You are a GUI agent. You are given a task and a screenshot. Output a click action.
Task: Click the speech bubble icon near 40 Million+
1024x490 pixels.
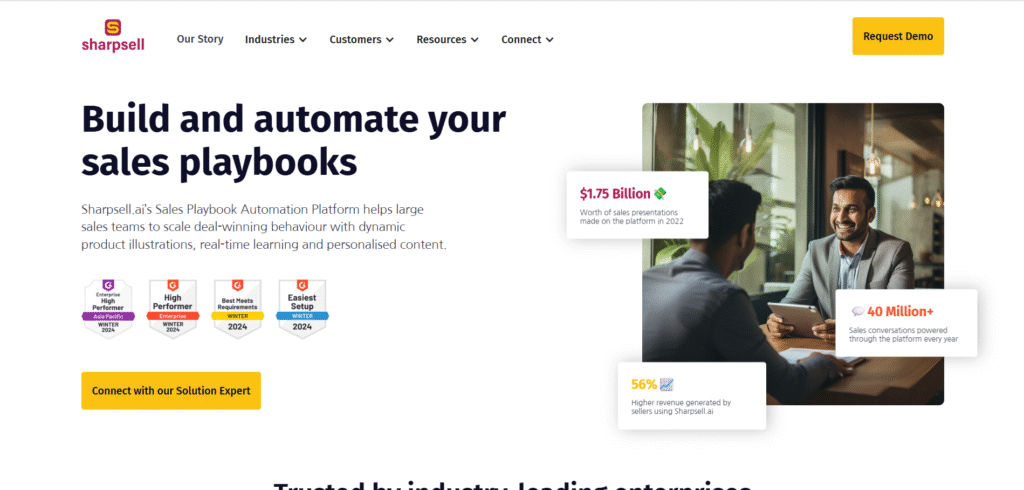click(858, 312)
